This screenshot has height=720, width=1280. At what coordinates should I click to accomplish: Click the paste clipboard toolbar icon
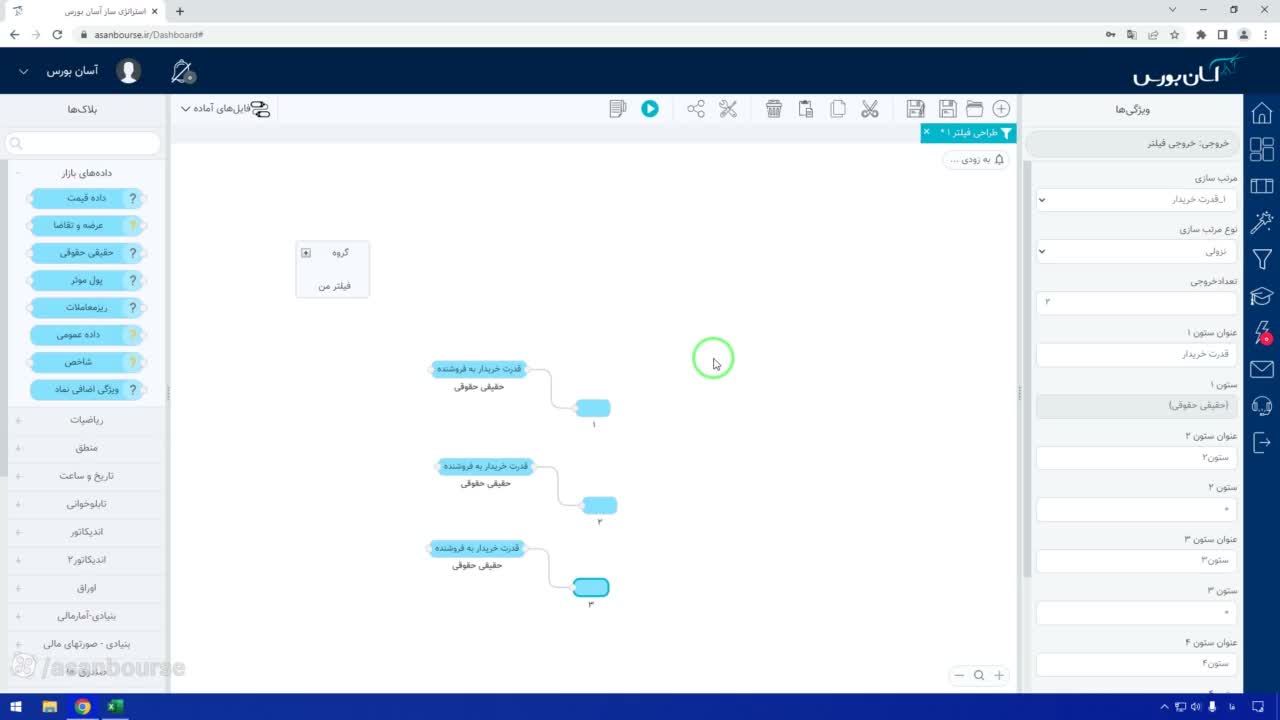[x=806, y=109]
